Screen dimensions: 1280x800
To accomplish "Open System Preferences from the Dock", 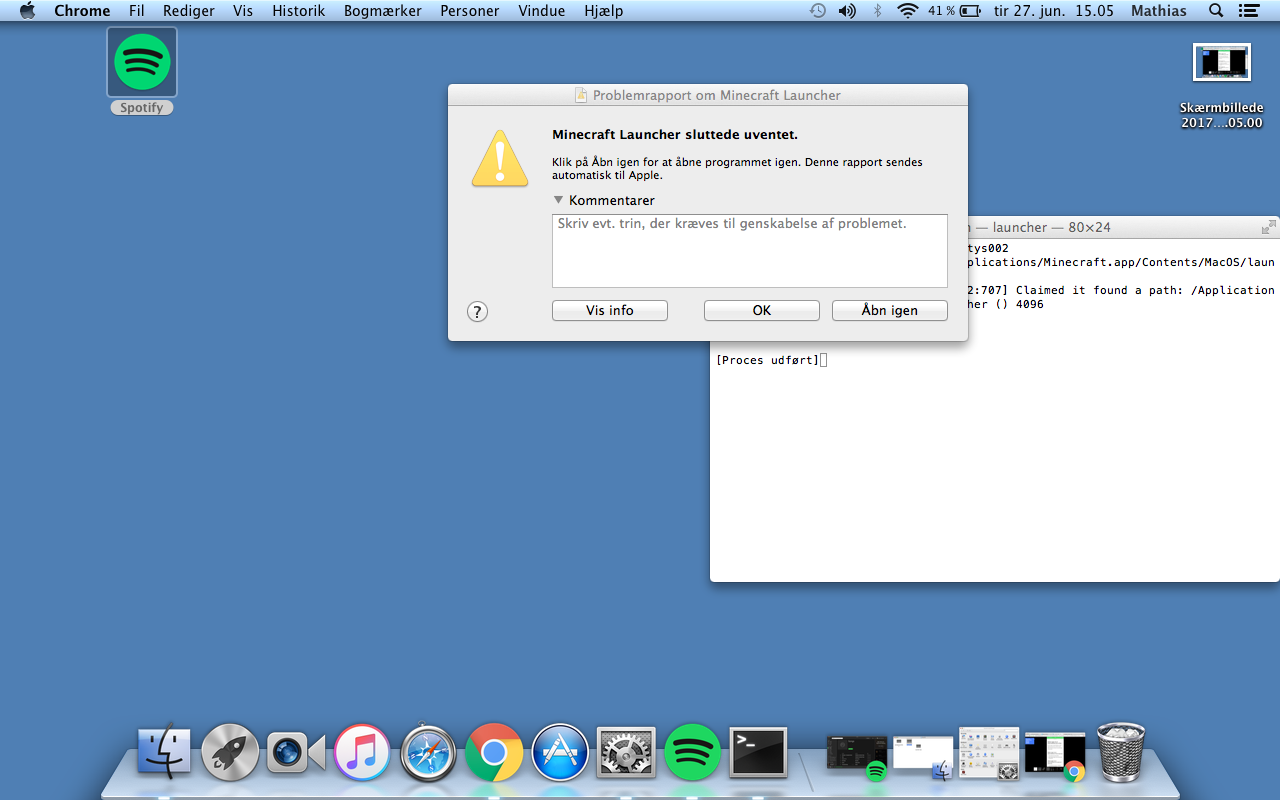I will [626, 752].
